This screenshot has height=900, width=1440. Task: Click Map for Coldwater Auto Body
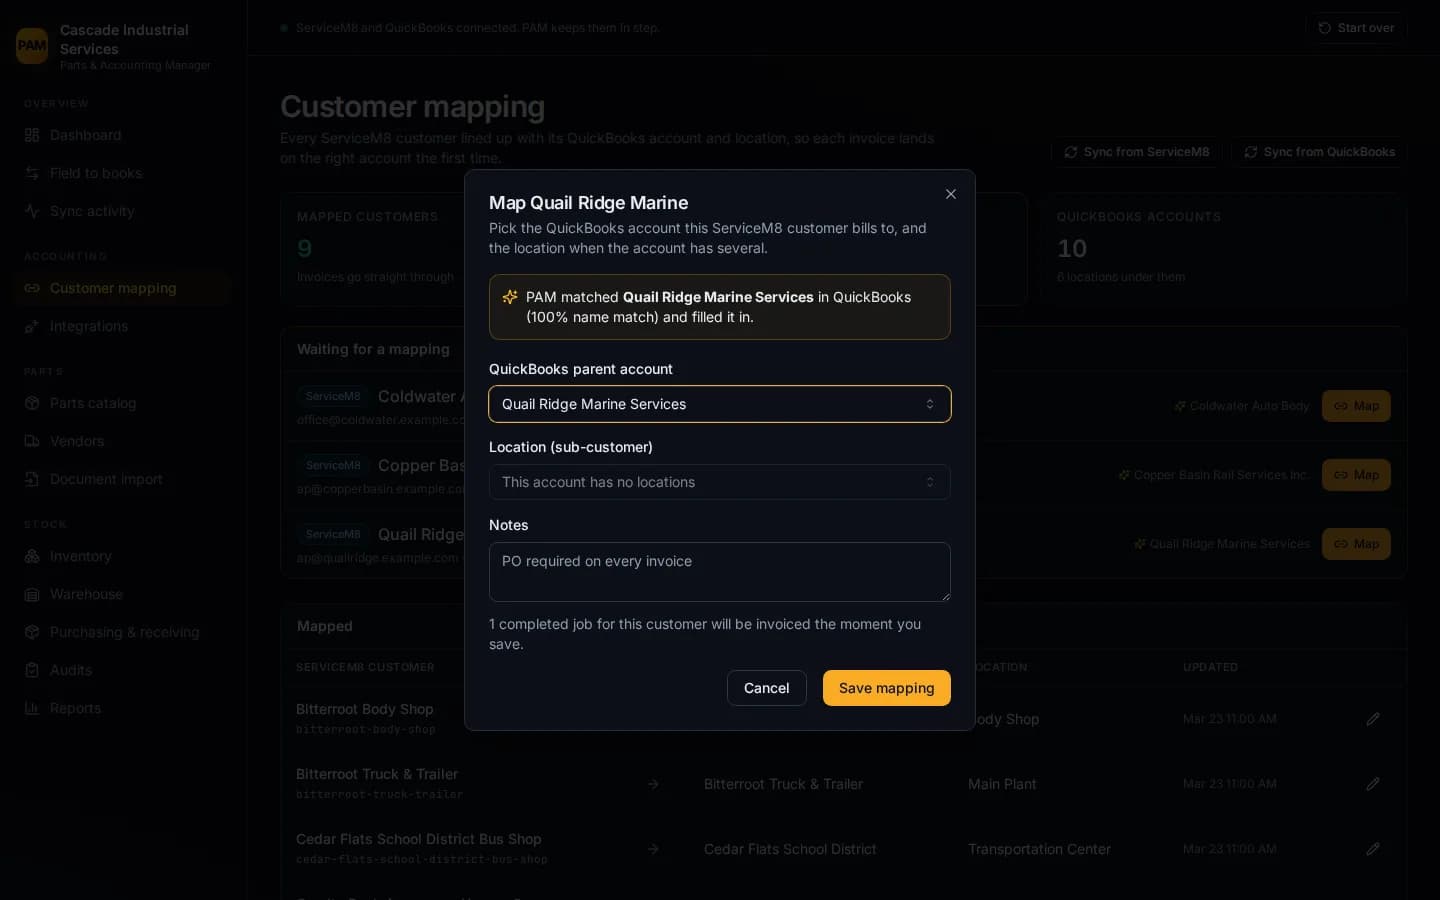click(x=1356, y=406)
